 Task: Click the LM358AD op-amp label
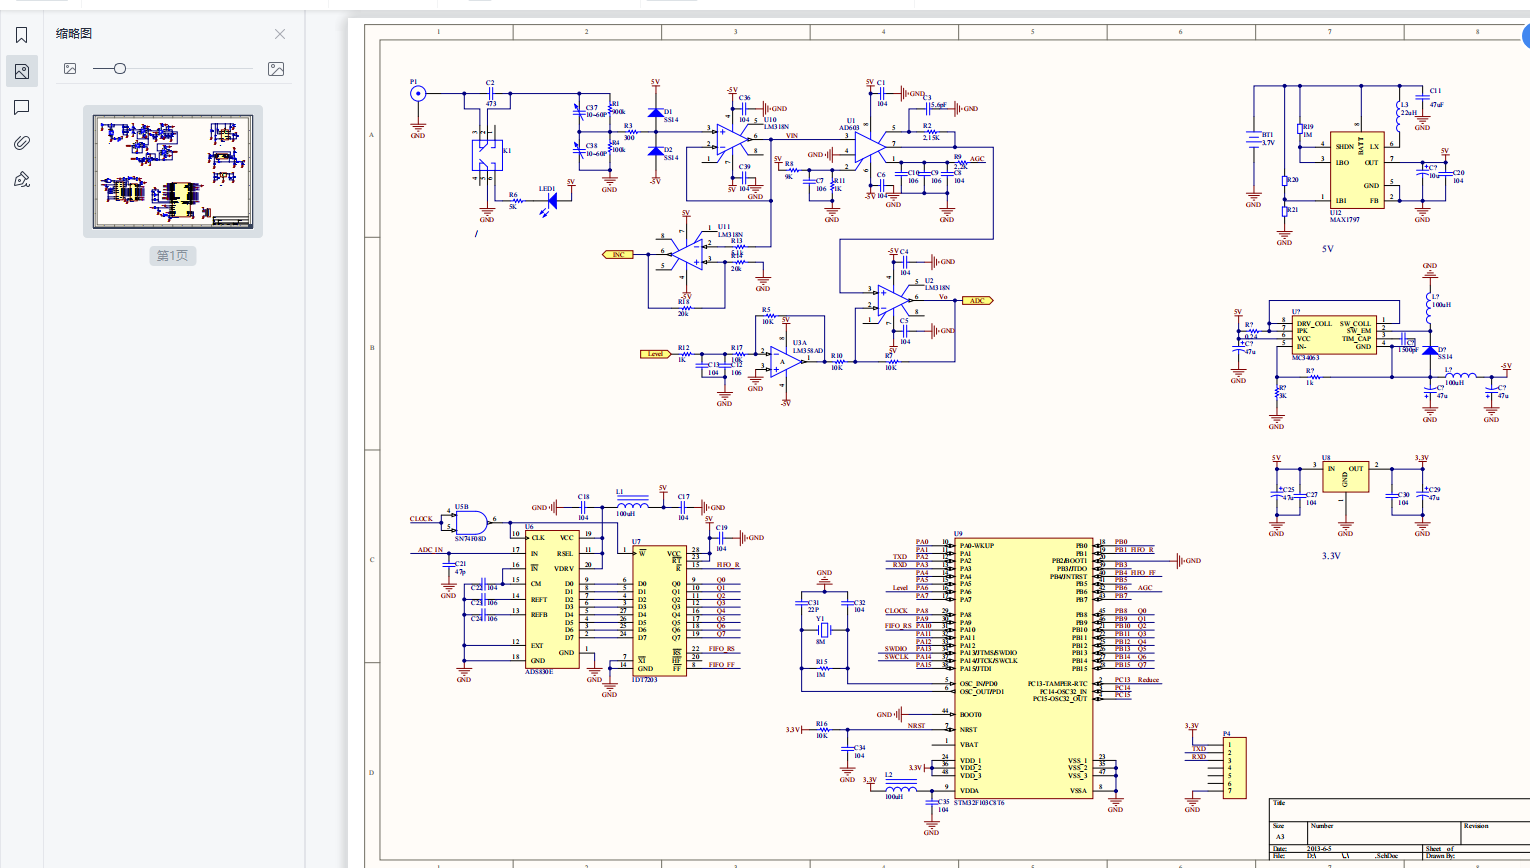coord(808,351)
